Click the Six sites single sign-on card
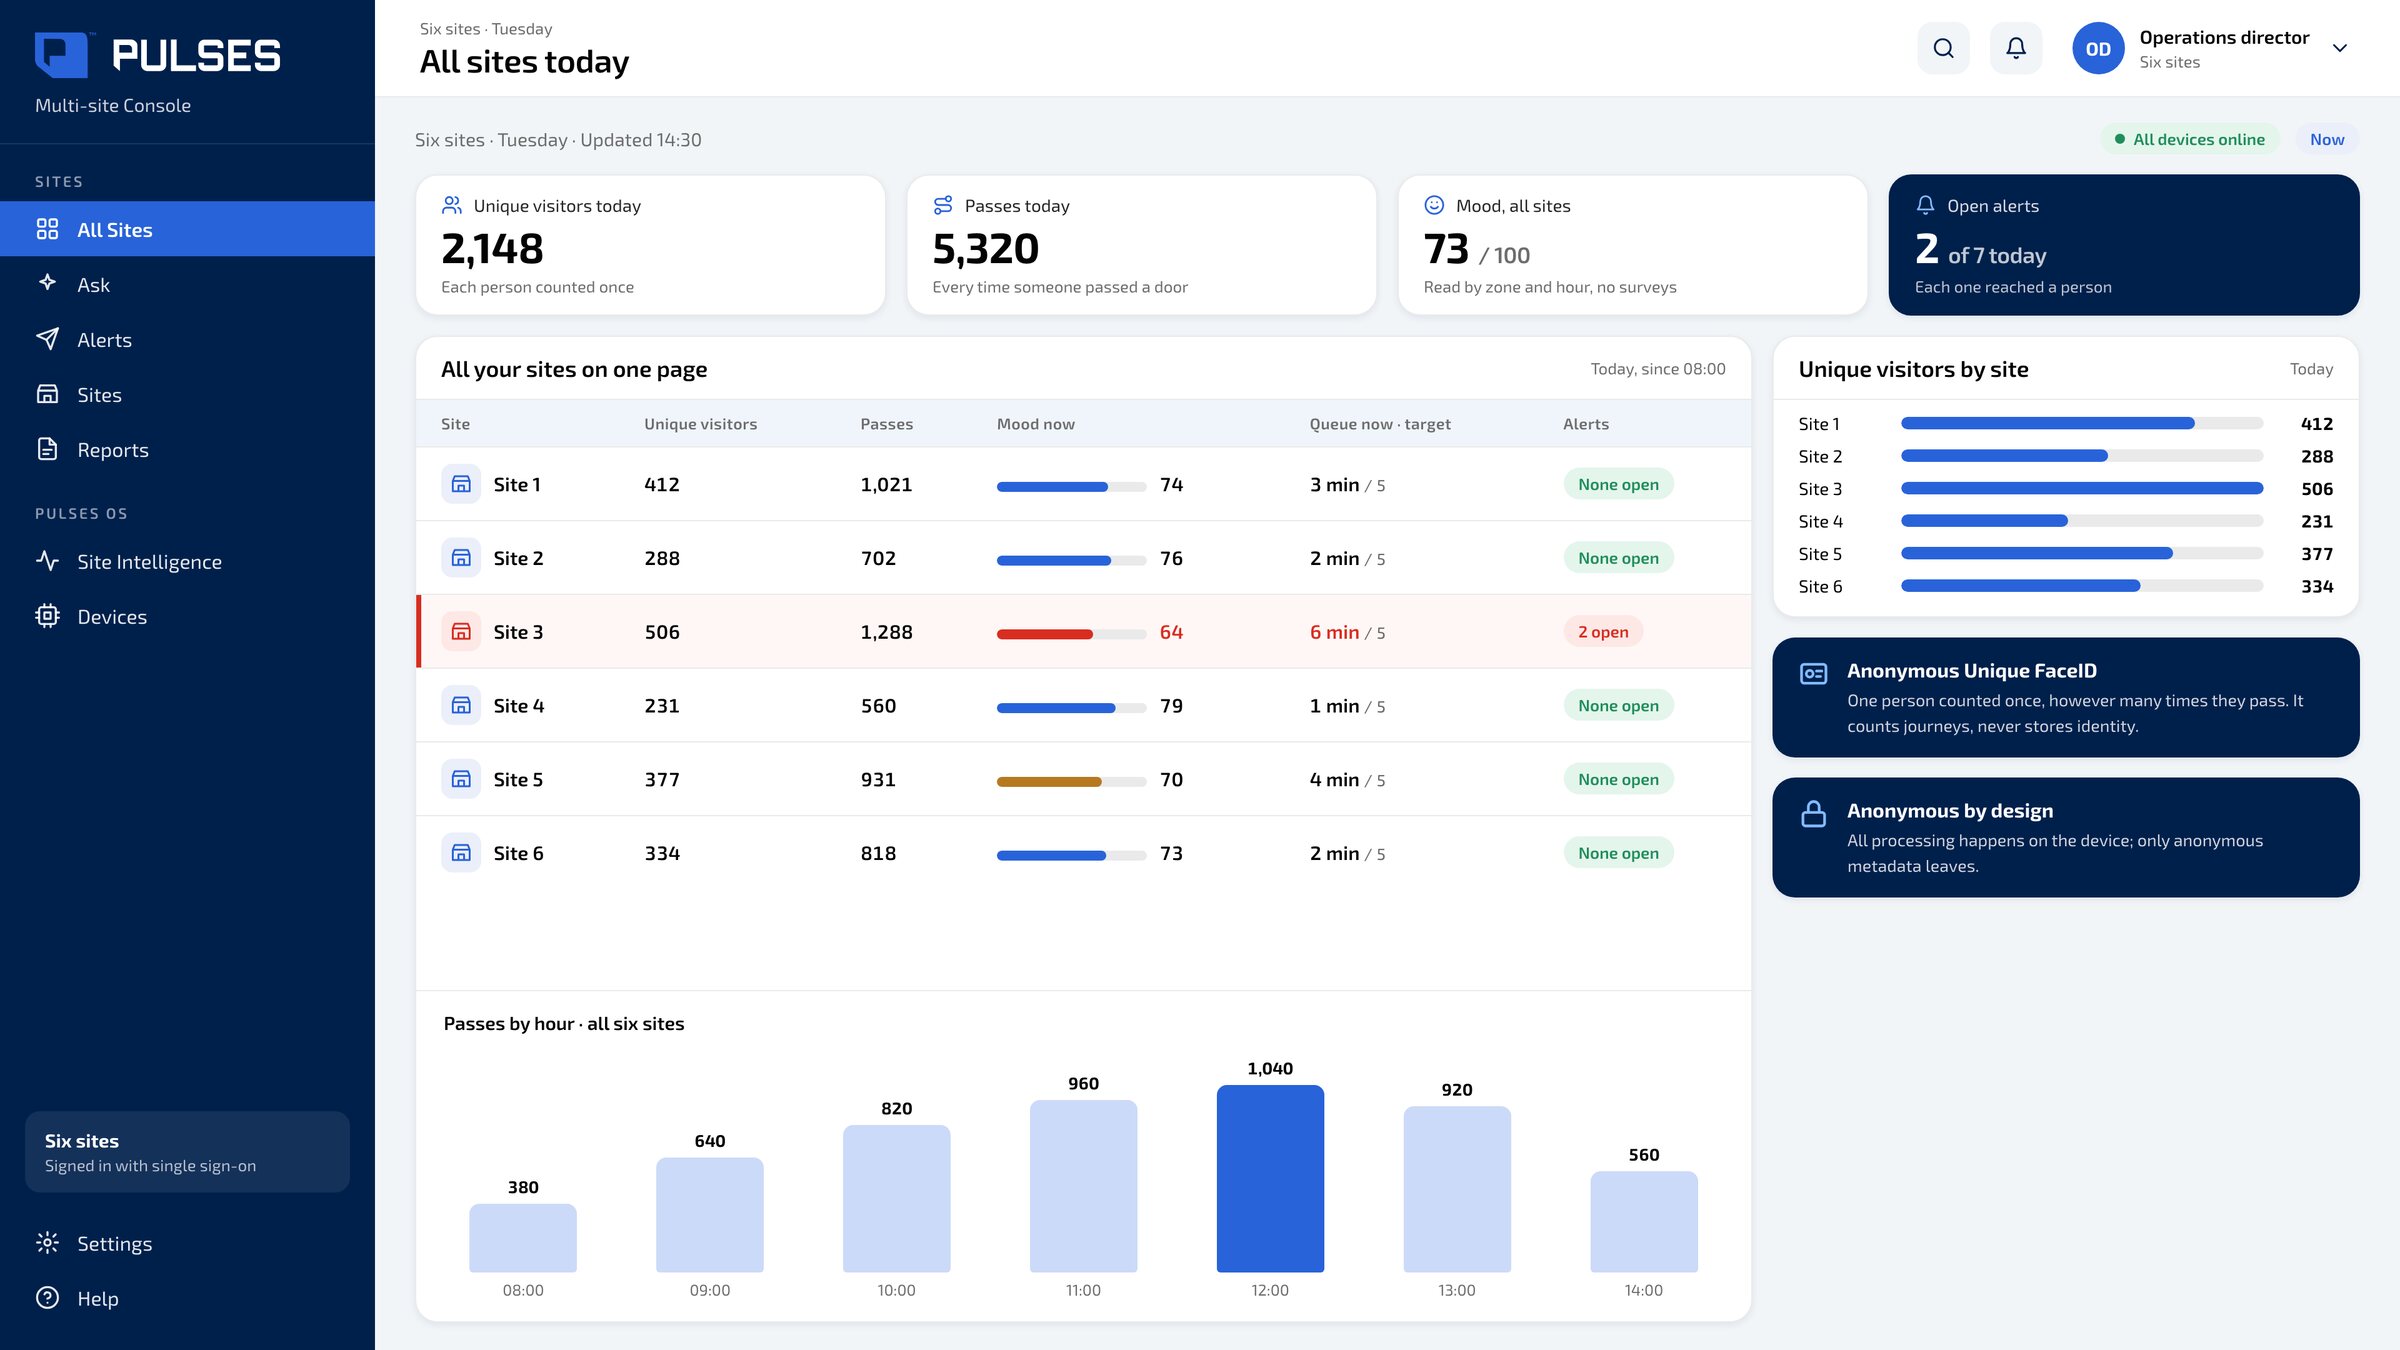Viewport: 2400px width, 1350px height. pos(187,1152)
